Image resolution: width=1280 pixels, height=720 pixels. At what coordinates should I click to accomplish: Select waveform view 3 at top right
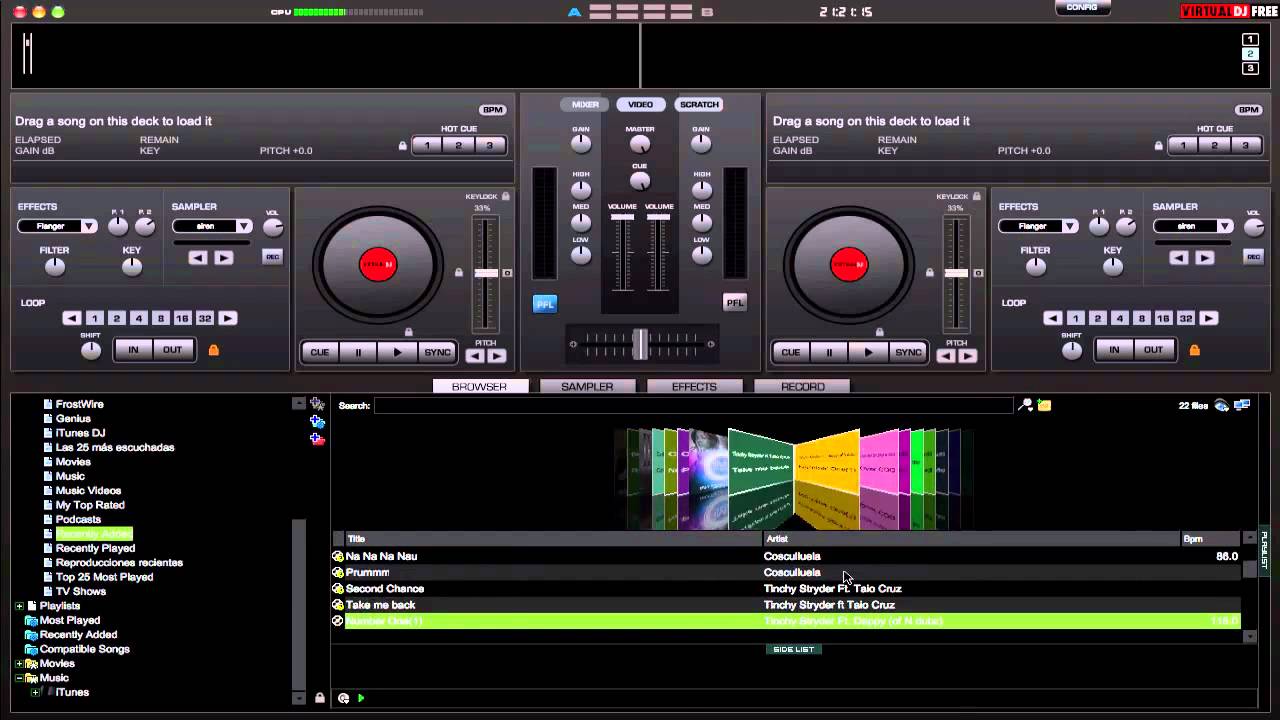click(1250, 69)
